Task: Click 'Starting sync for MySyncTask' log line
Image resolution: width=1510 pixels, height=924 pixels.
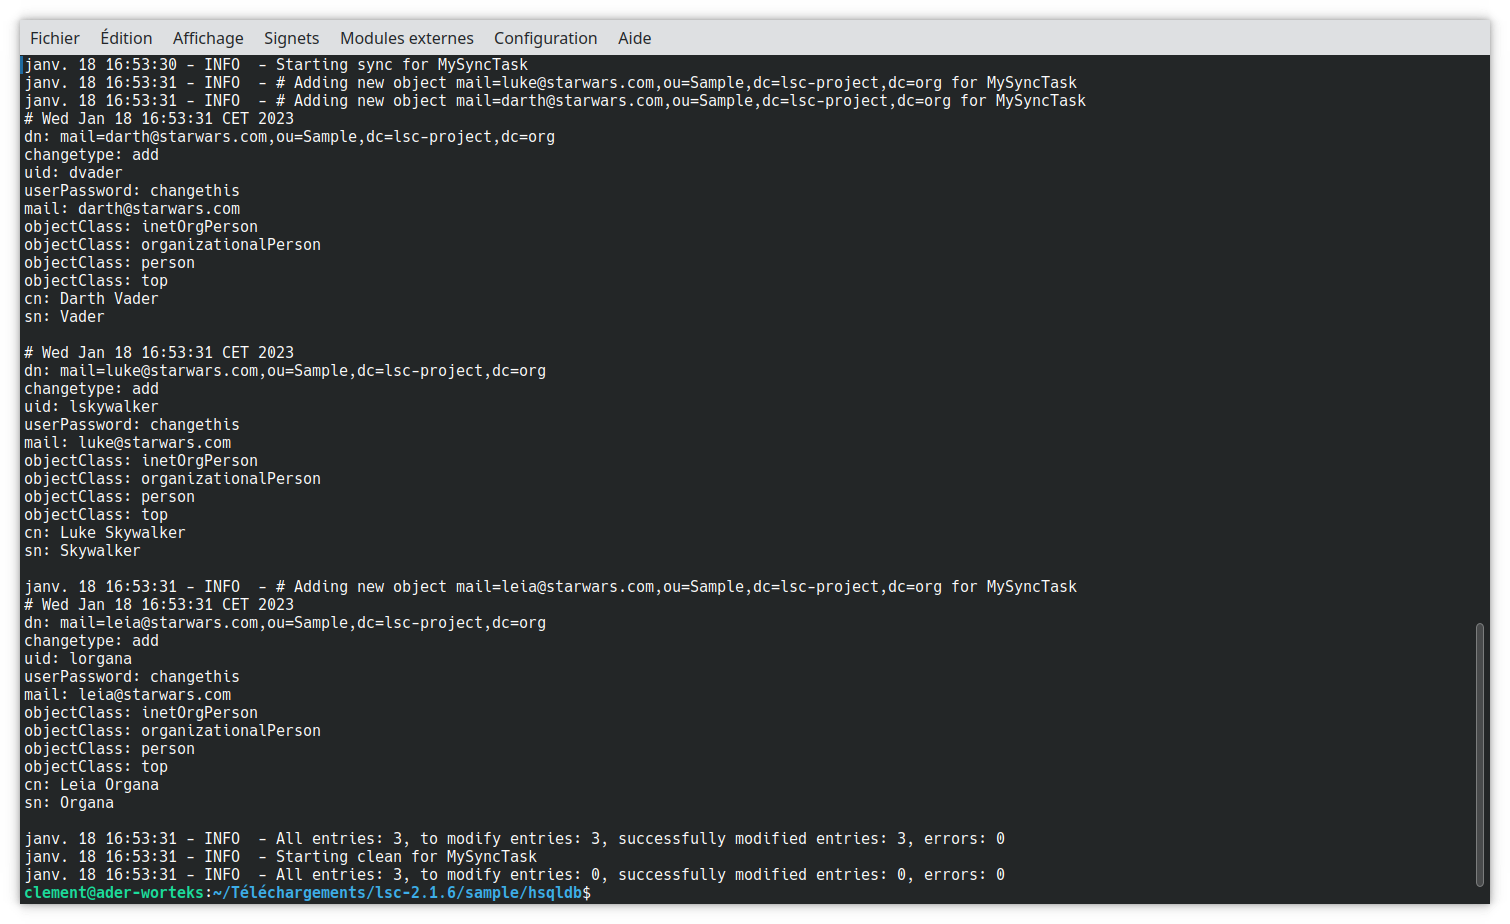Action: pos(276,65)
